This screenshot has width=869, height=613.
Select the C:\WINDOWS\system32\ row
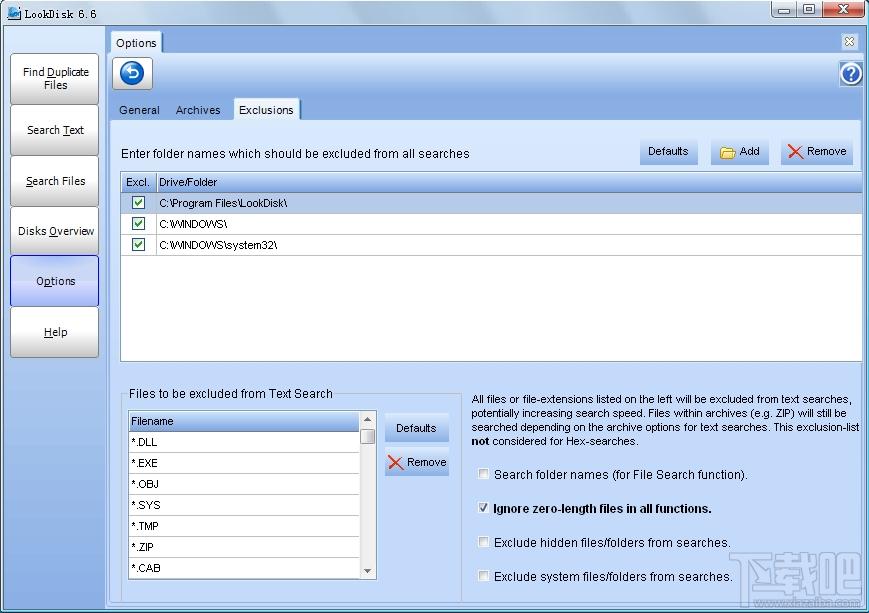click(491, 245)
